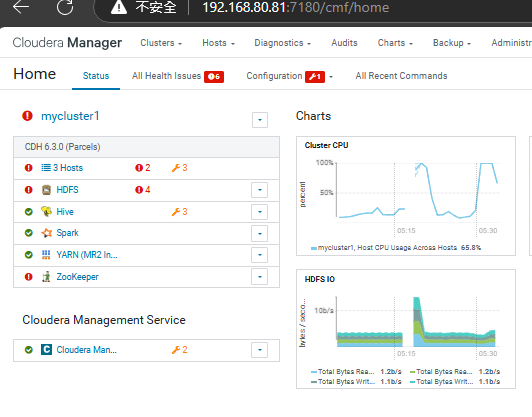Open the YARN (MR2 In... service link
532x417 pixels.
(x=87, y=255)
